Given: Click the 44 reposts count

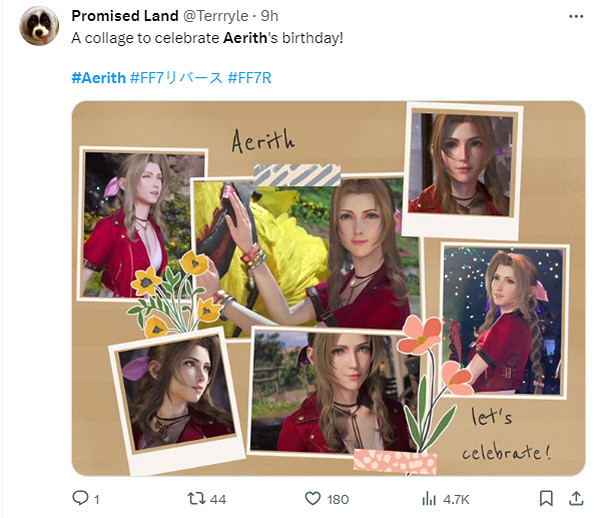Looking at the screenshot, I should [219, 498].
